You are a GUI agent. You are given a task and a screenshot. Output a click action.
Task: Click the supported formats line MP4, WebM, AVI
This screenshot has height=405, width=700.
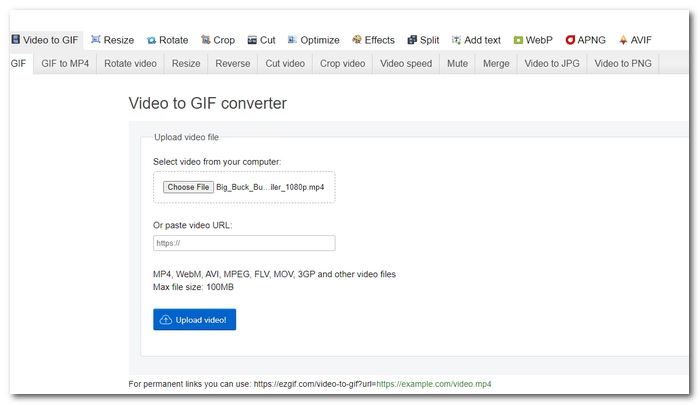point(275,274)
